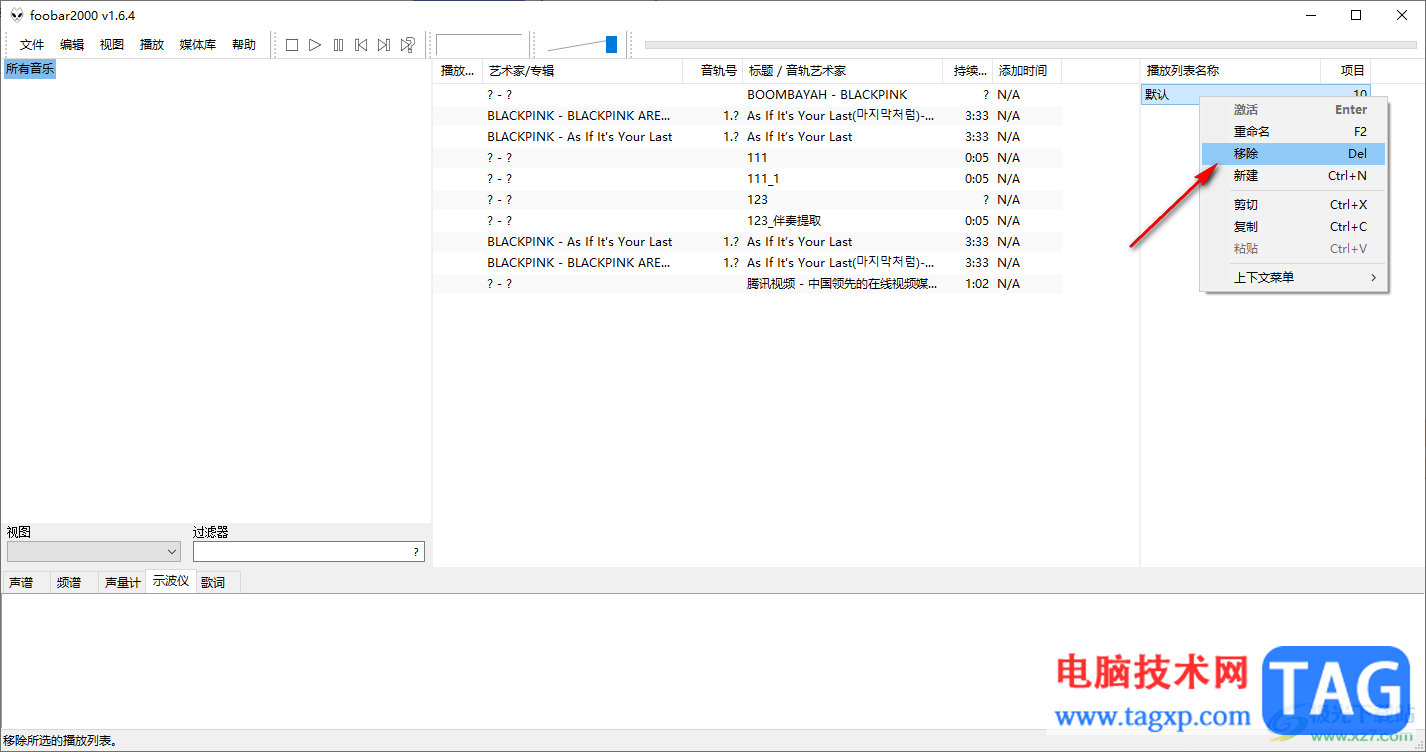1426x752 pixels.
Task: Select the track titled 123
Action: coord(747,199)
